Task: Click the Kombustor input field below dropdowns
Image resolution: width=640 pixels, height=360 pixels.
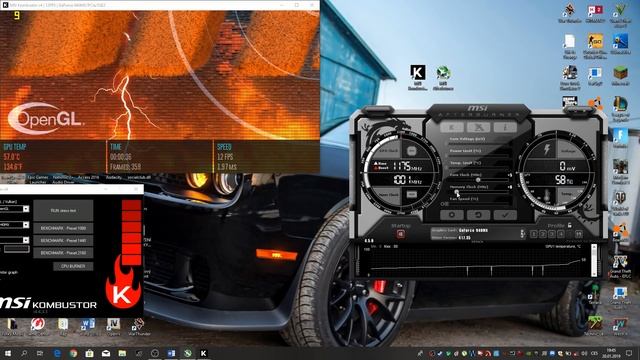Action: coord(17,249)
